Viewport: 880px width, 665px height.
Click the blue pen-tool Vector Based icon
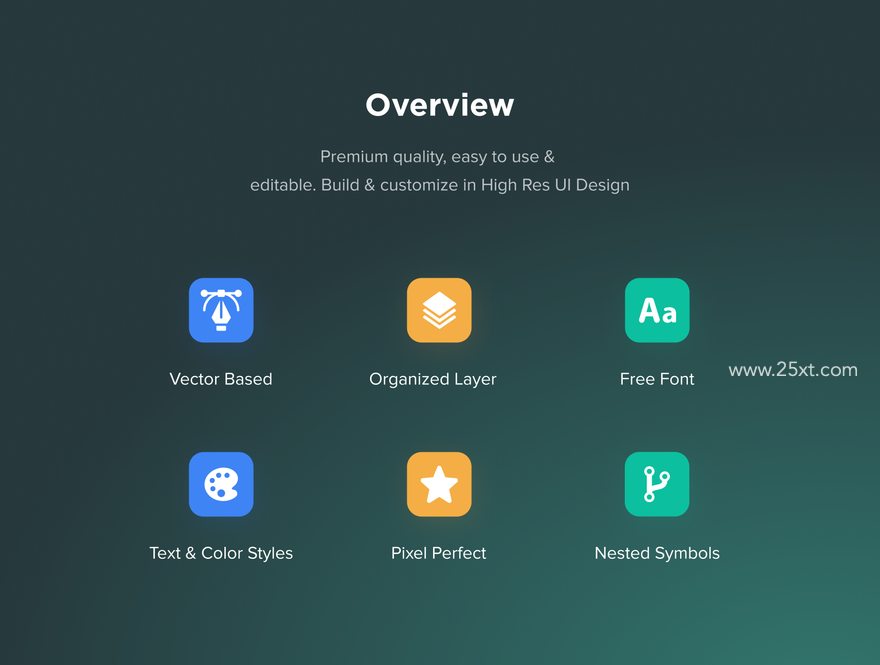221,310
